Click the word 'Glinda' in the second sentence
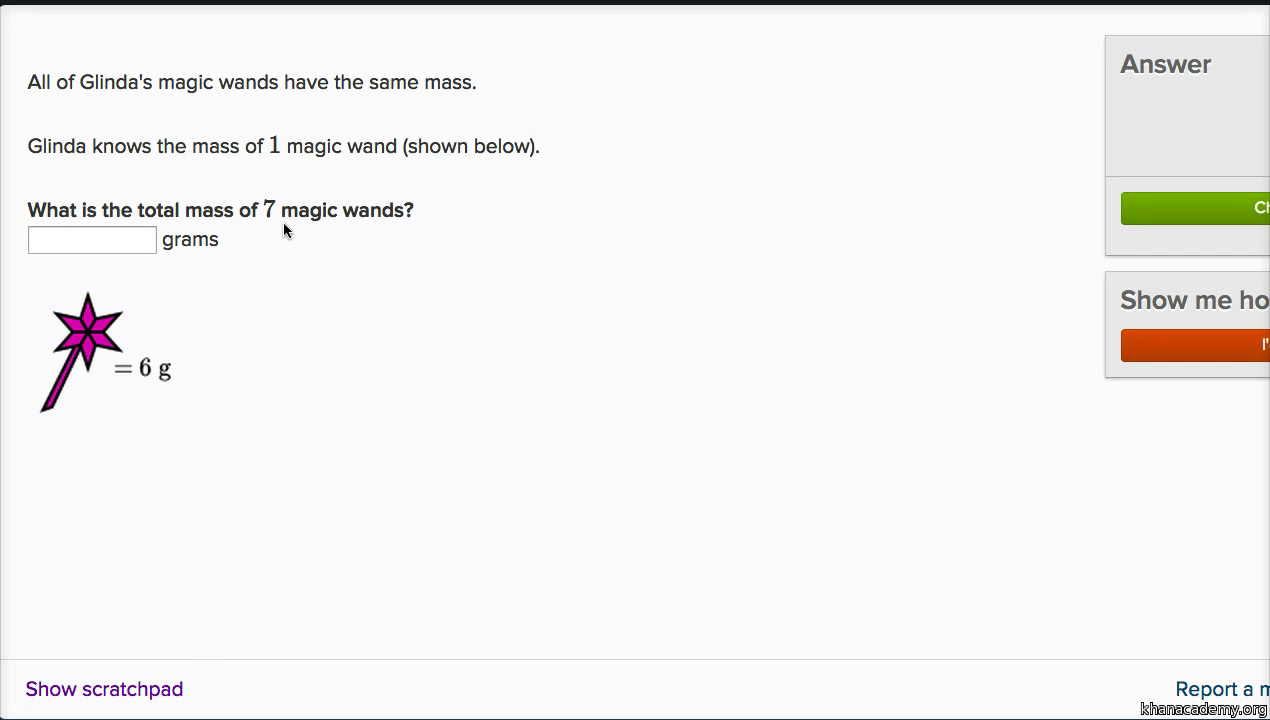Image resolution: width=1270 pixels, height=720 pixels. (x=57, y=146)
